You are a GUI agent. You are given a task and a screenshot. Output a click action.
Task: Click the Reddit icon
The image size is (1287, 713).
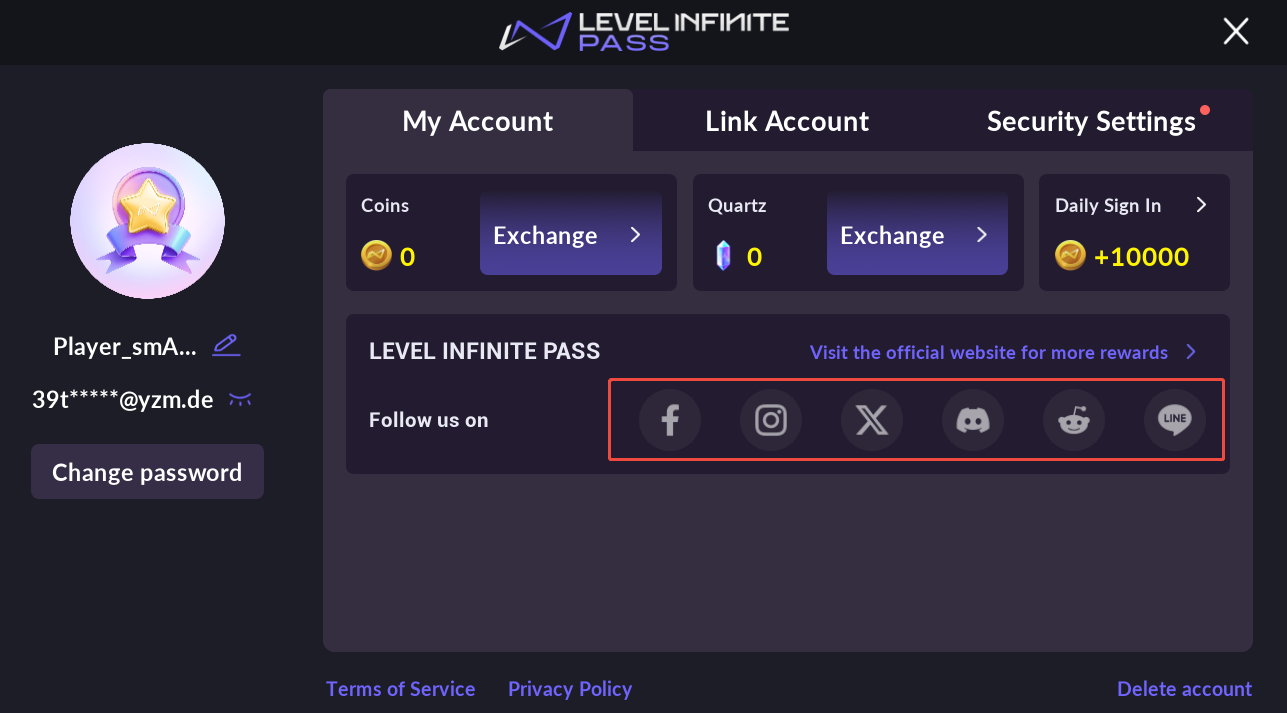1074,420
